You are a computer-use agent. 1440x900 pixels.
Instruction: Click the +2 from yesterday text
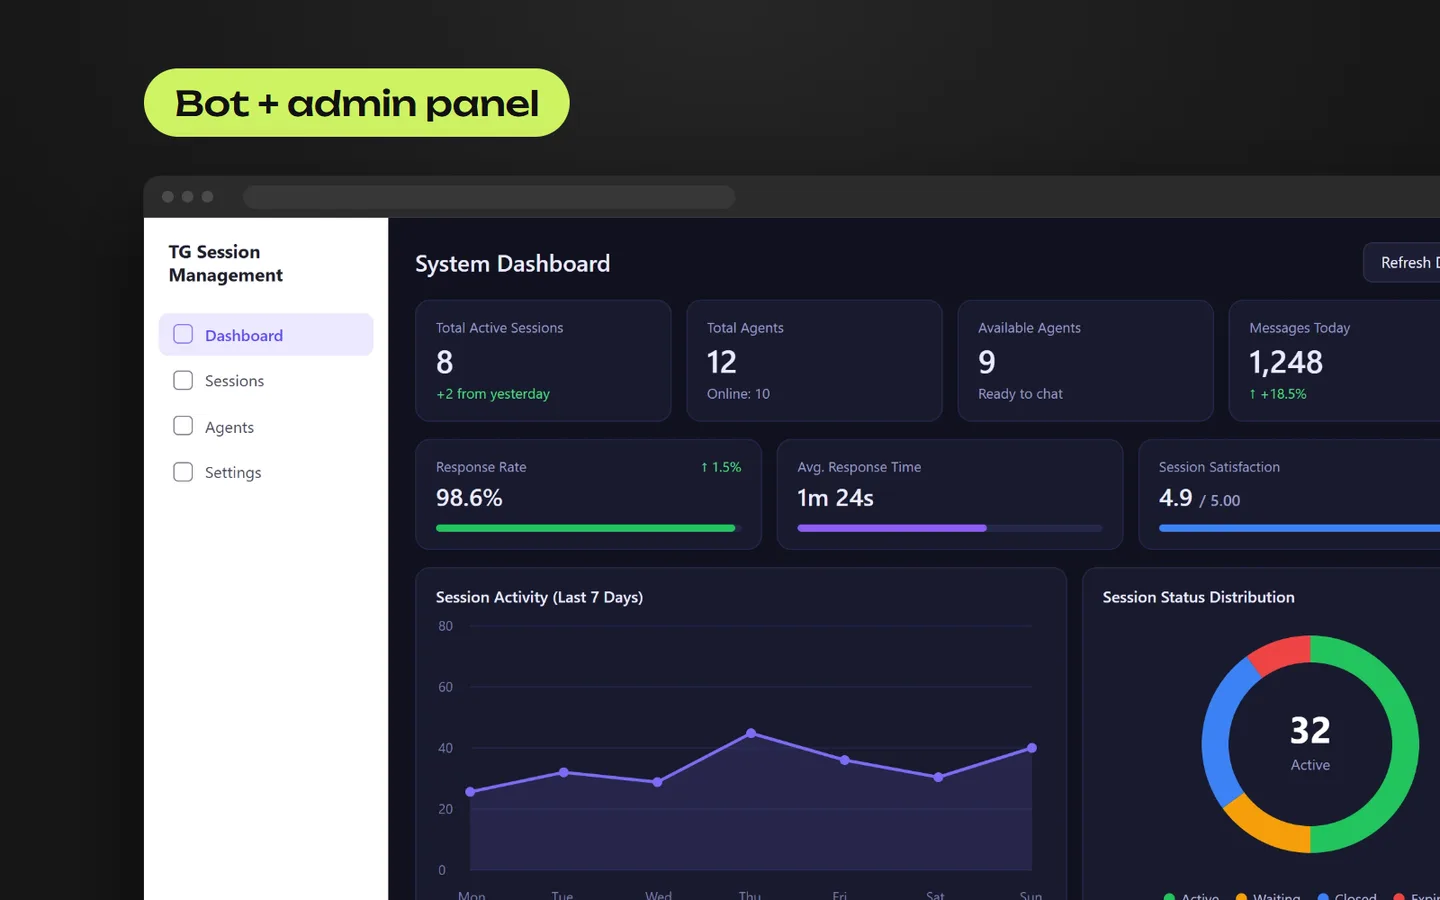[493, 394]
